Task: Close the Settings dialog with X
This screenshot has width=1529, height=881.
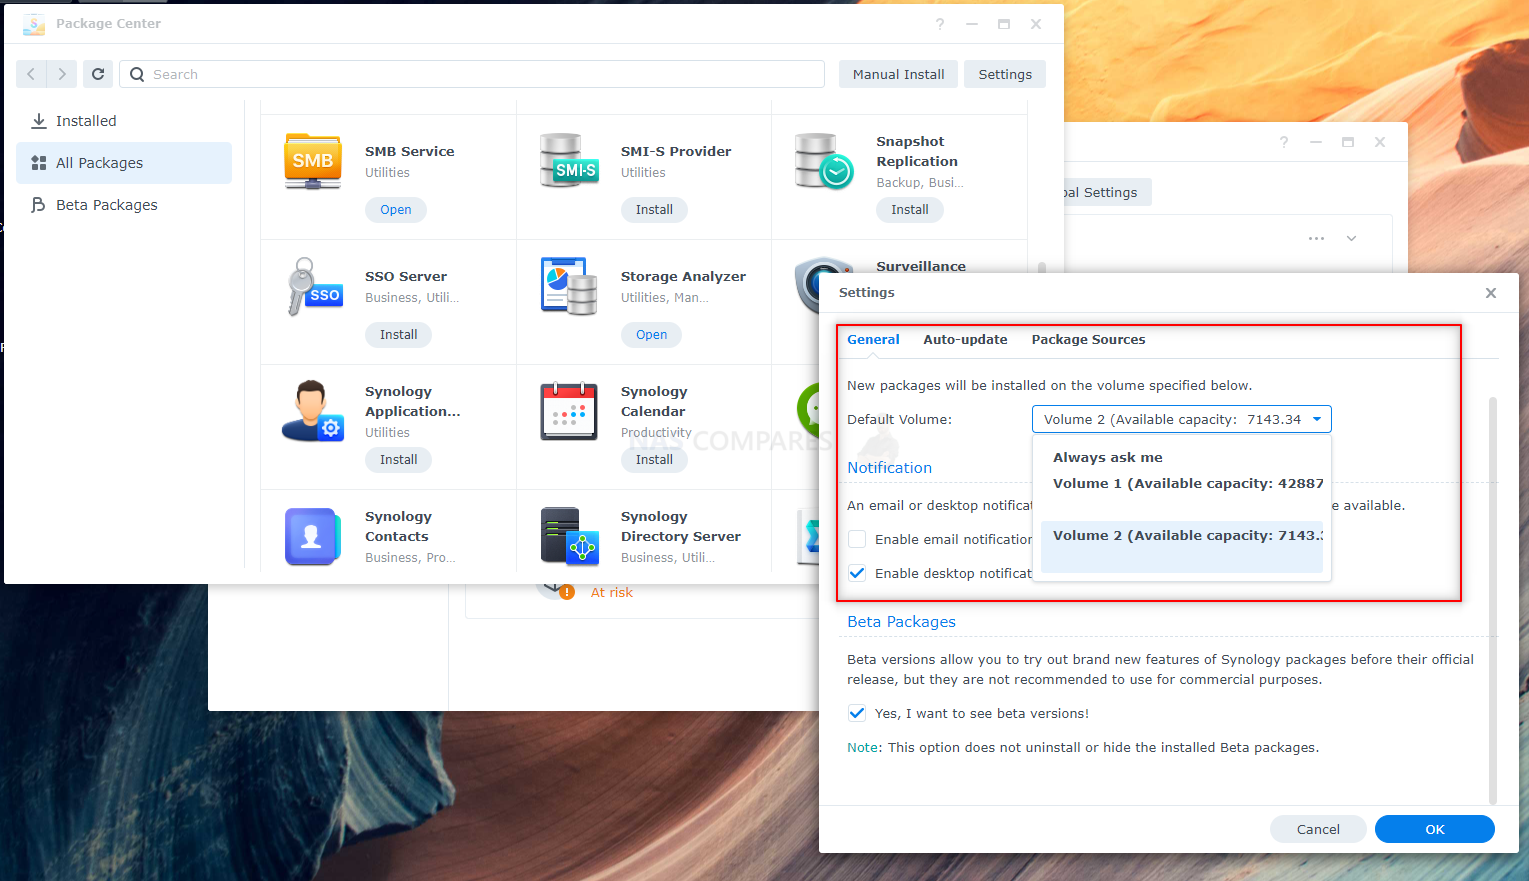Action: (1491, 293)
